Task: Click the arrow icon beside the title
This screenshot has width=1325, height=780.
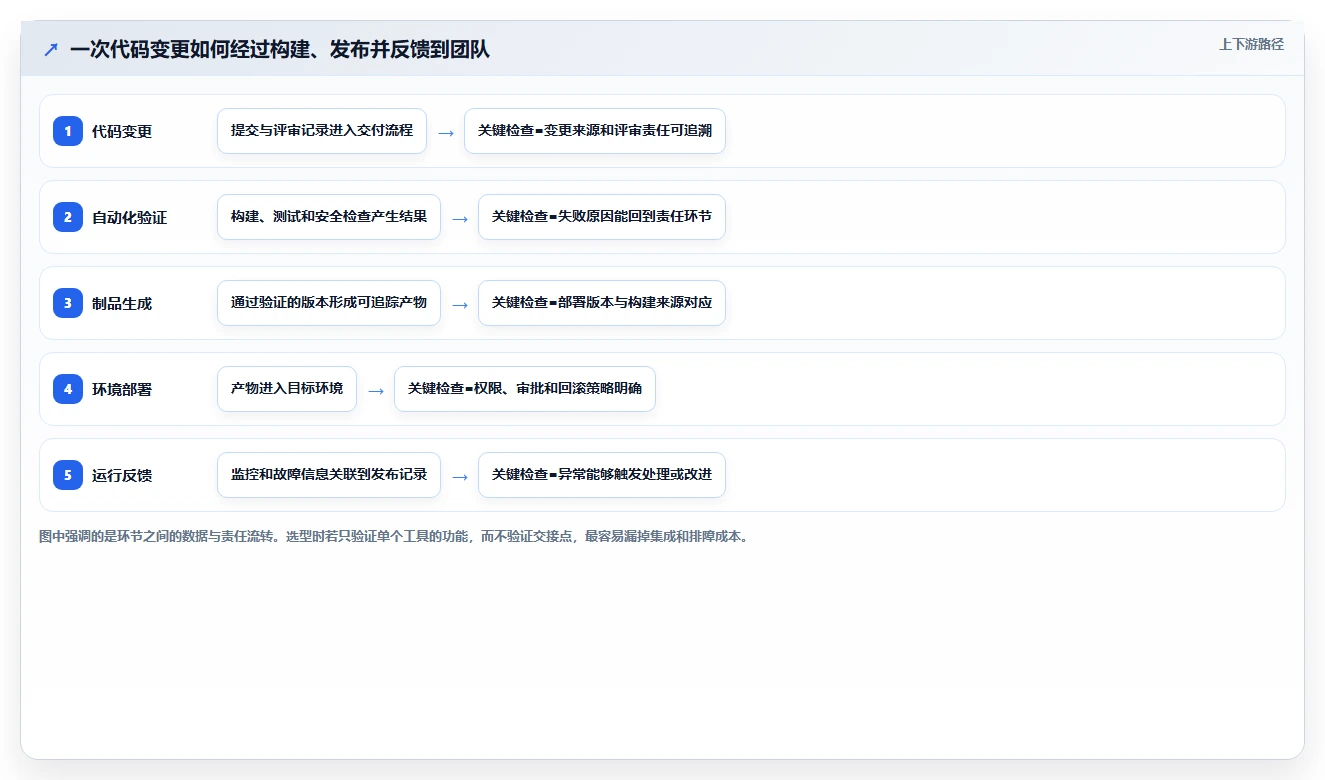Action: (x=51, y=50)
